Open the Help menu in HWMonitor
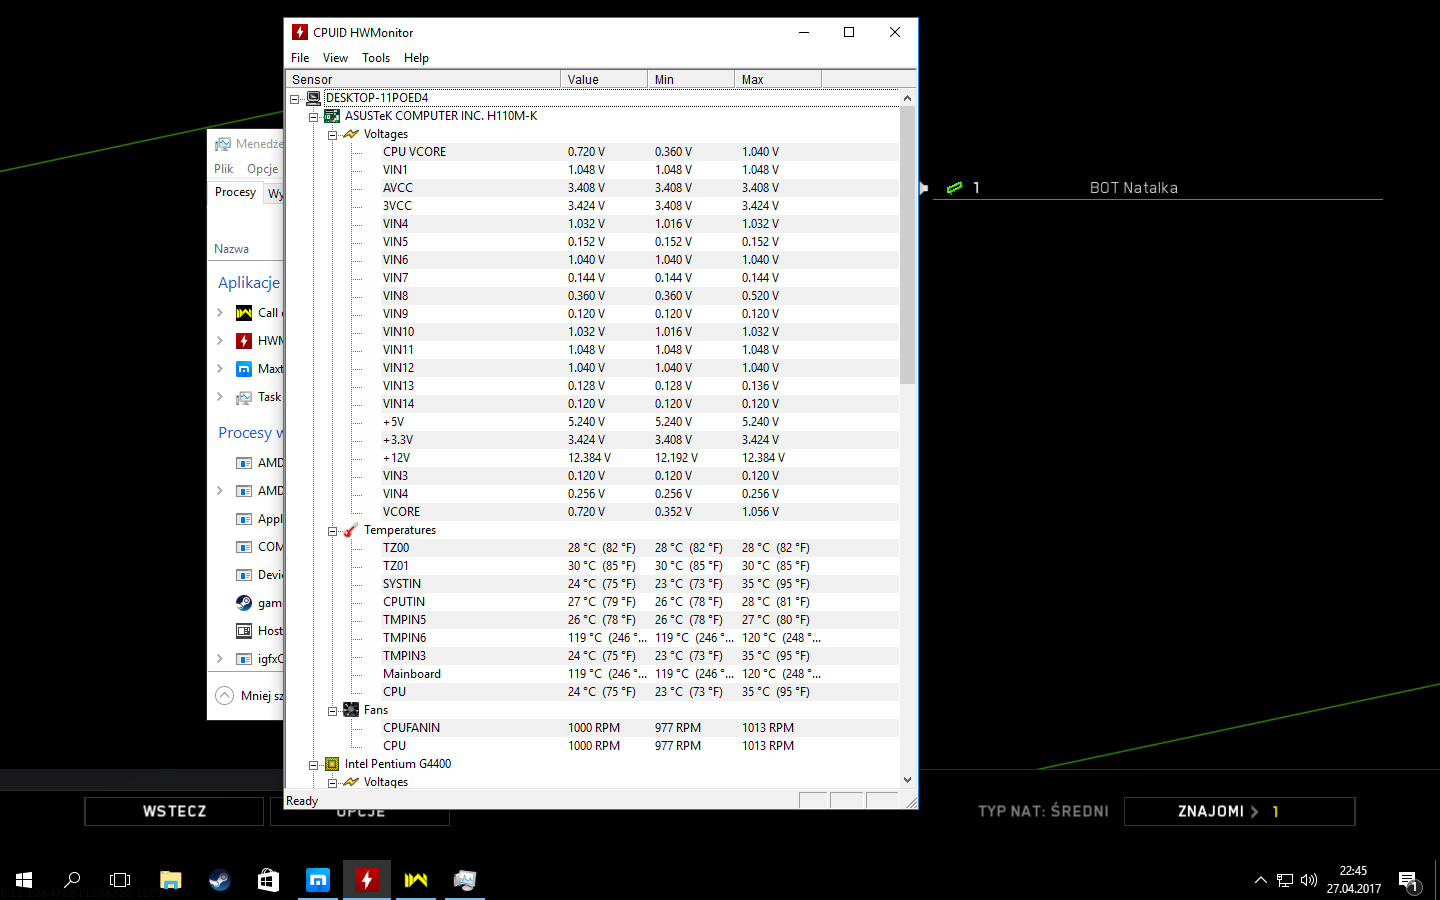The height and width of the screenshot is (900, 1440). [416, 58]
